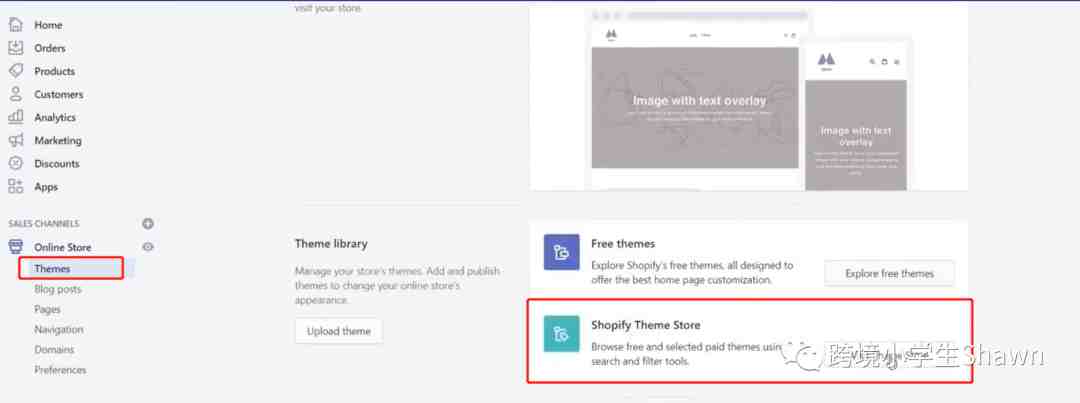Viewport: 1080px width, 403px height.
Task: Click the Marketing megaphone icon
Action: click(16, 140)
